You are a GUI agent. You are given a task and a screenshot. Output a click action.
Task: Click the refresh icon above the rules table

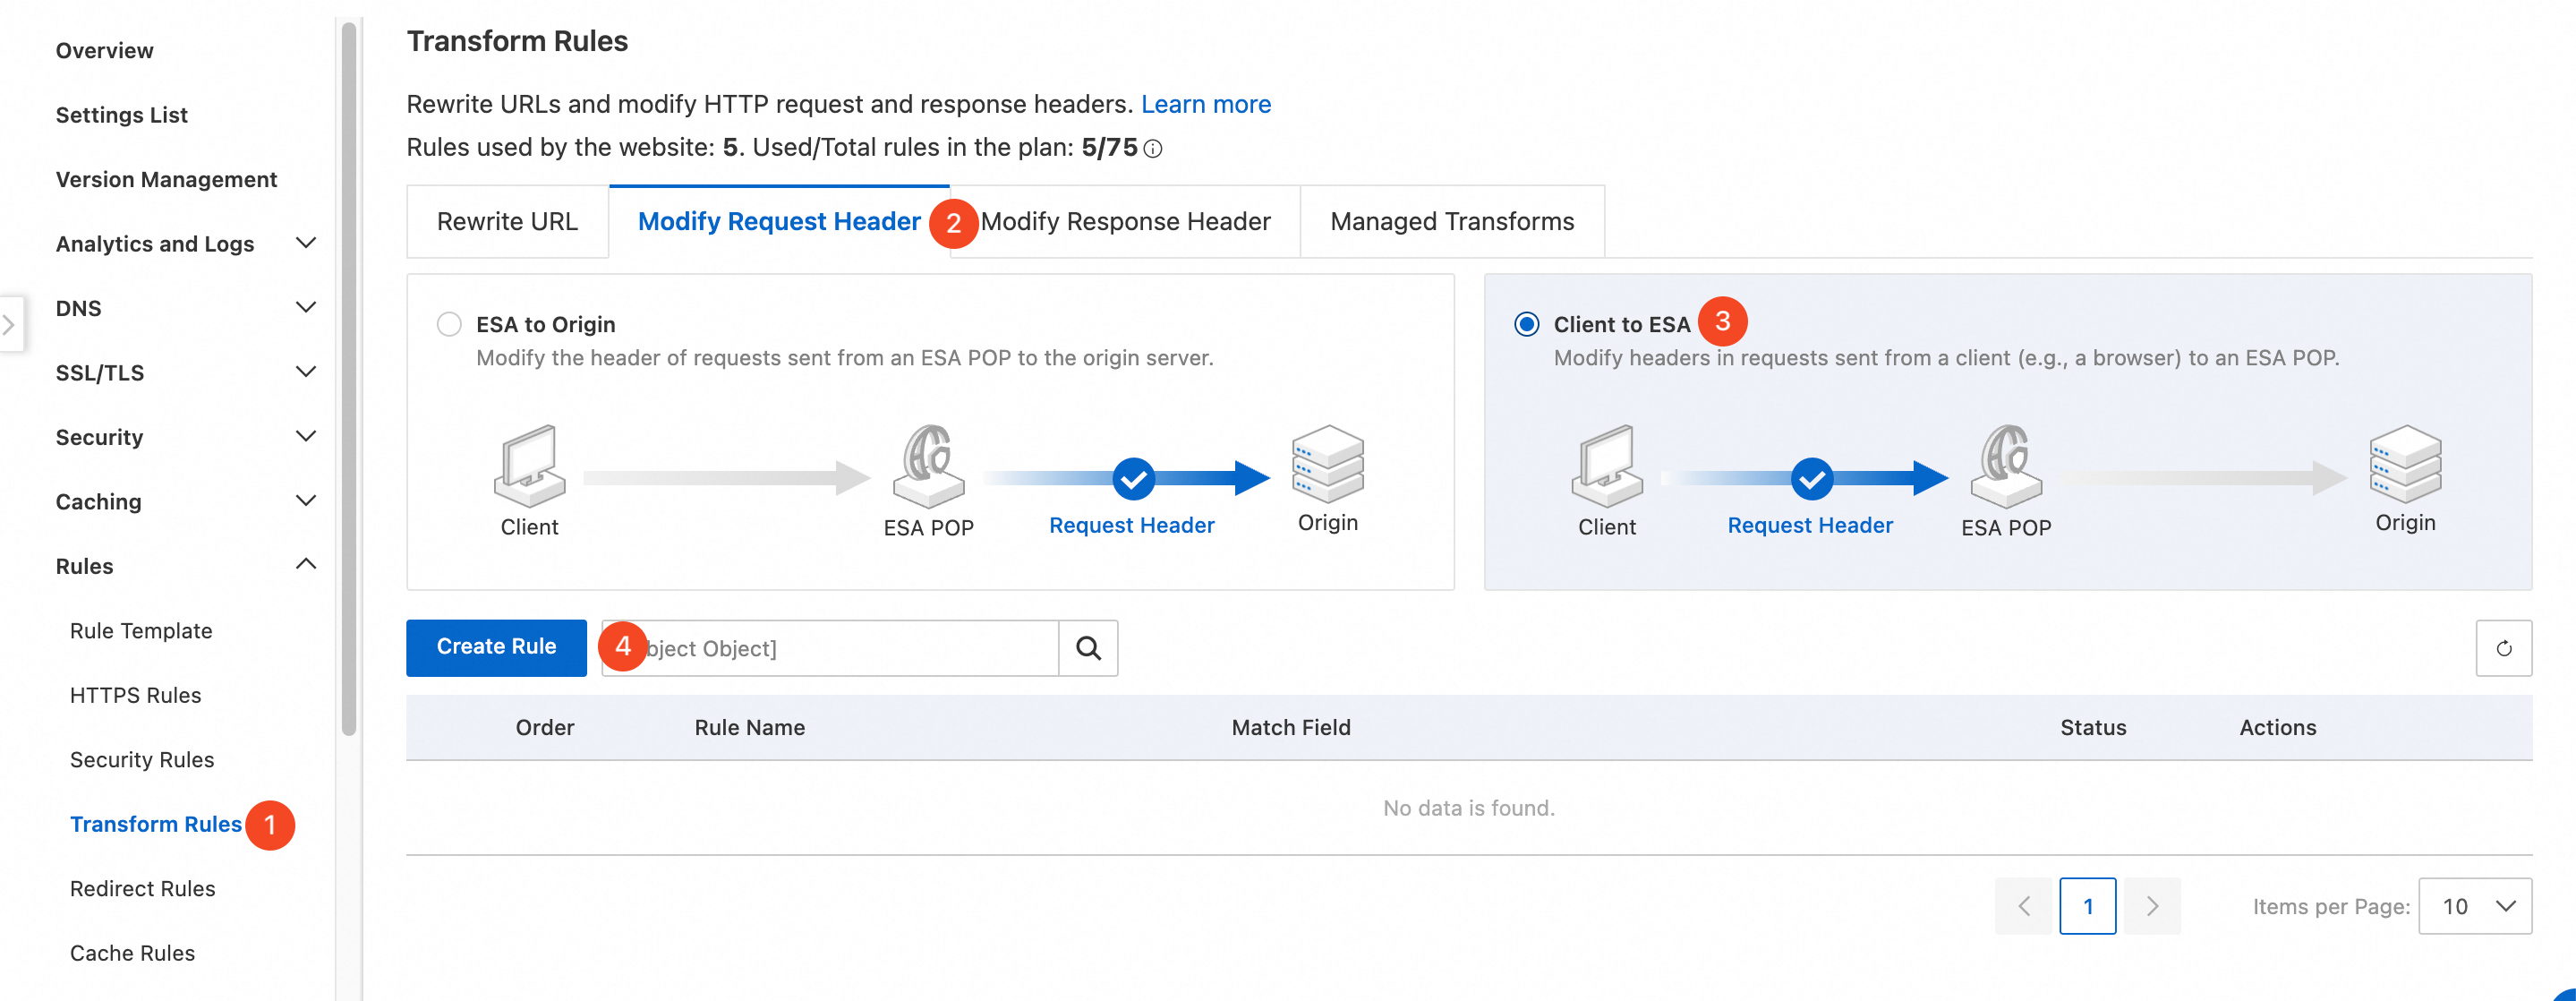click(2504, 648)
